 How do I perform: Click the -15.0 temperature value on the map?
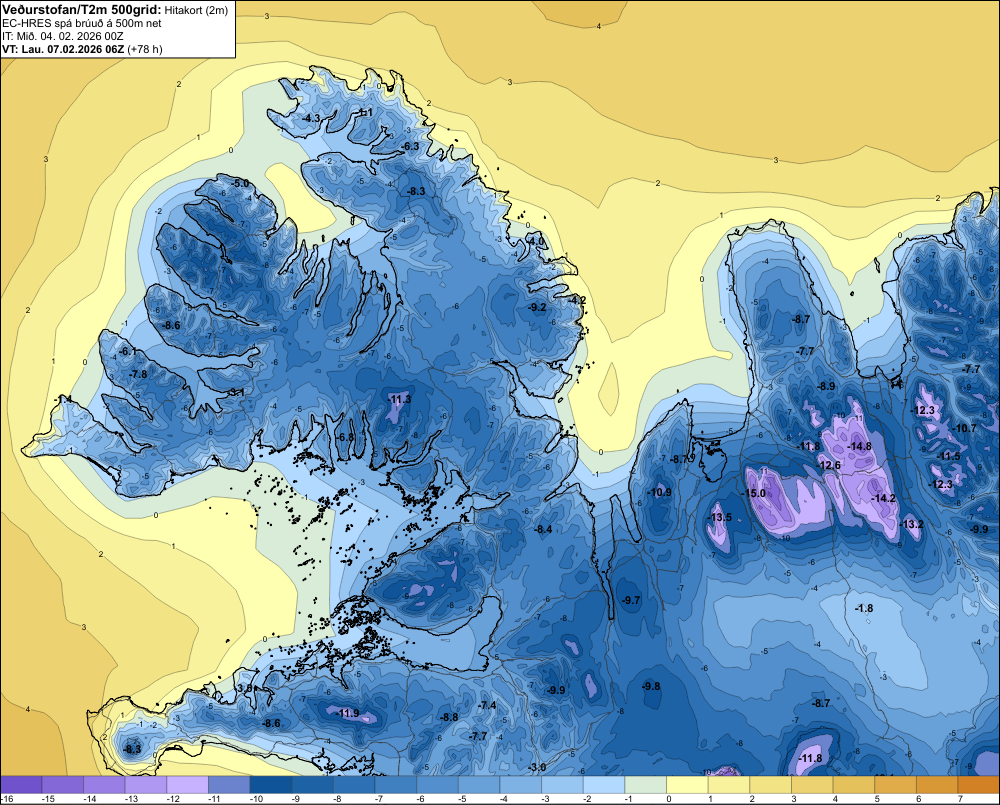(x=753, y=494)
